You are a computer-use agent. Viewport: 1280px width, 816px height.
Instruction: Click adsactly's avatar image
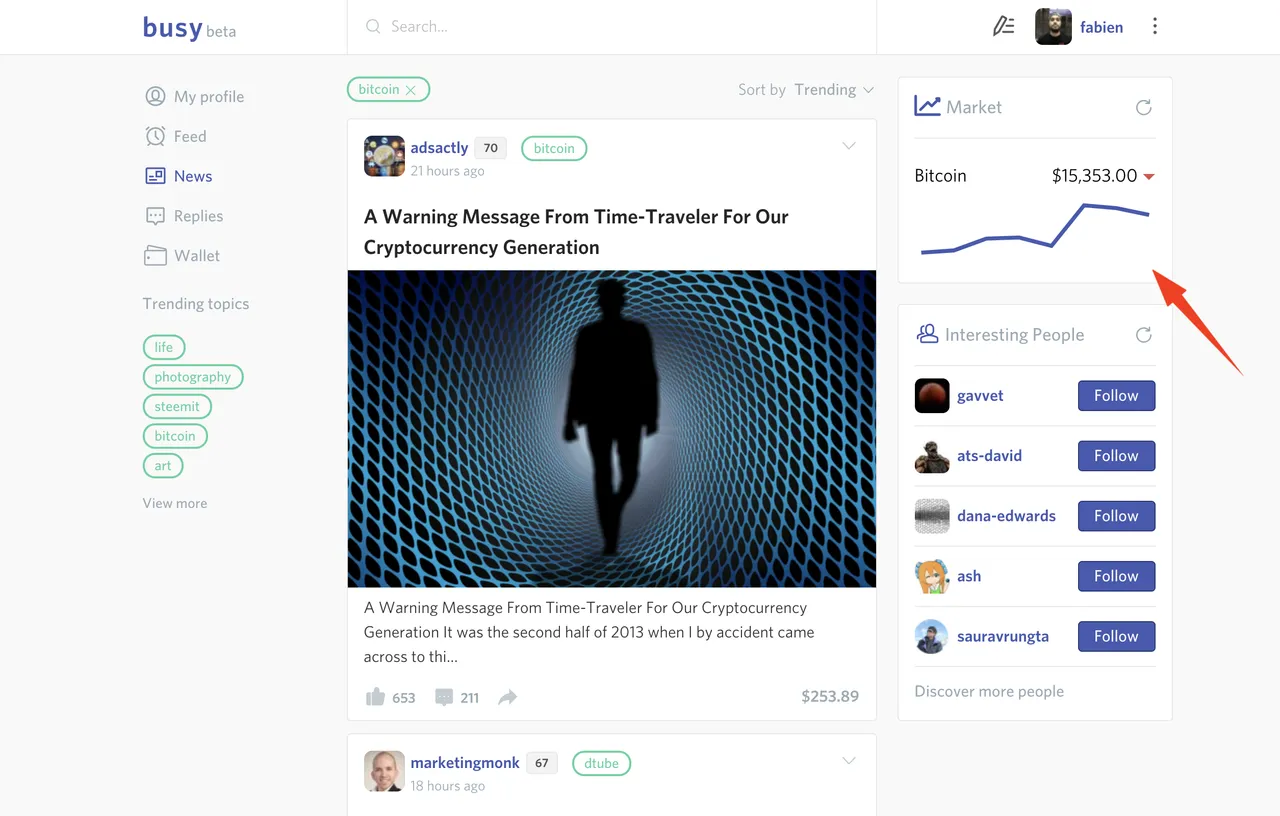[384, 156]
